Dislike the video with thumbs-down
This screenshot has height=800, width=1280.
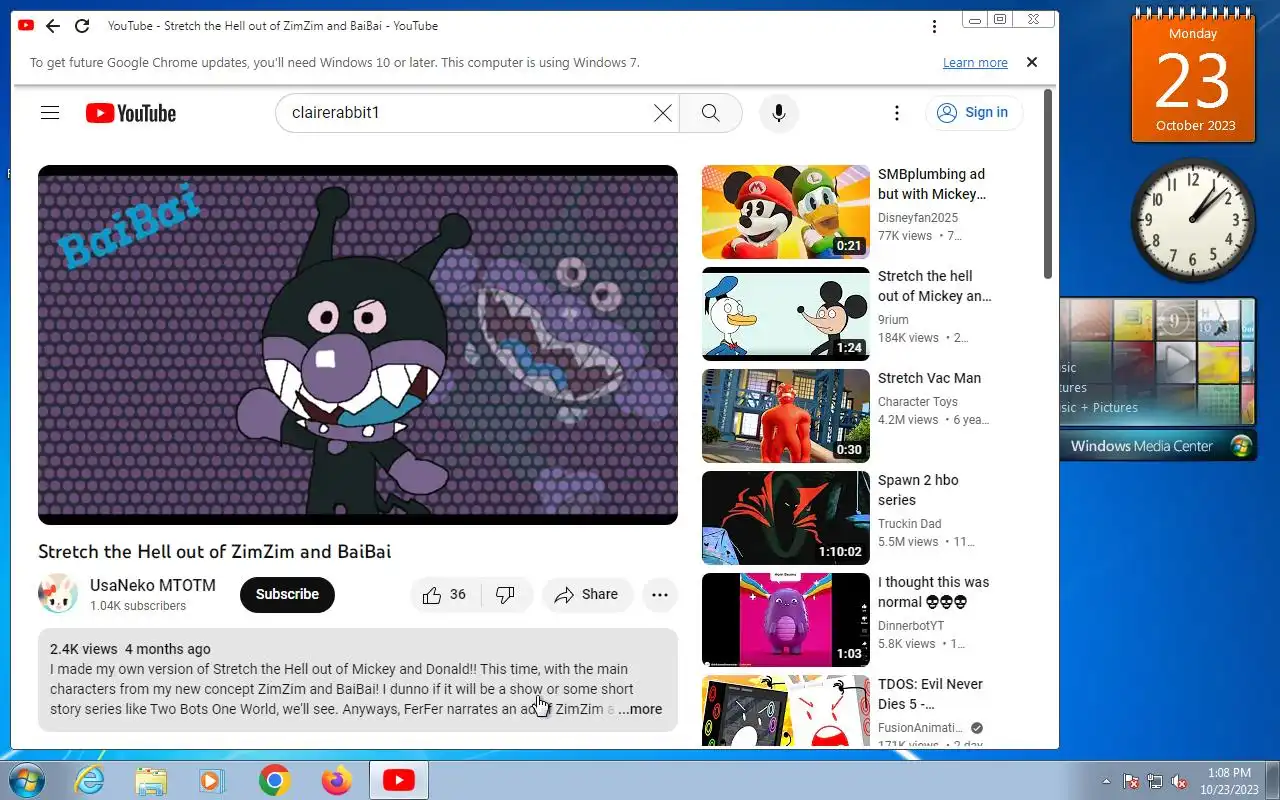pos(506,595)
